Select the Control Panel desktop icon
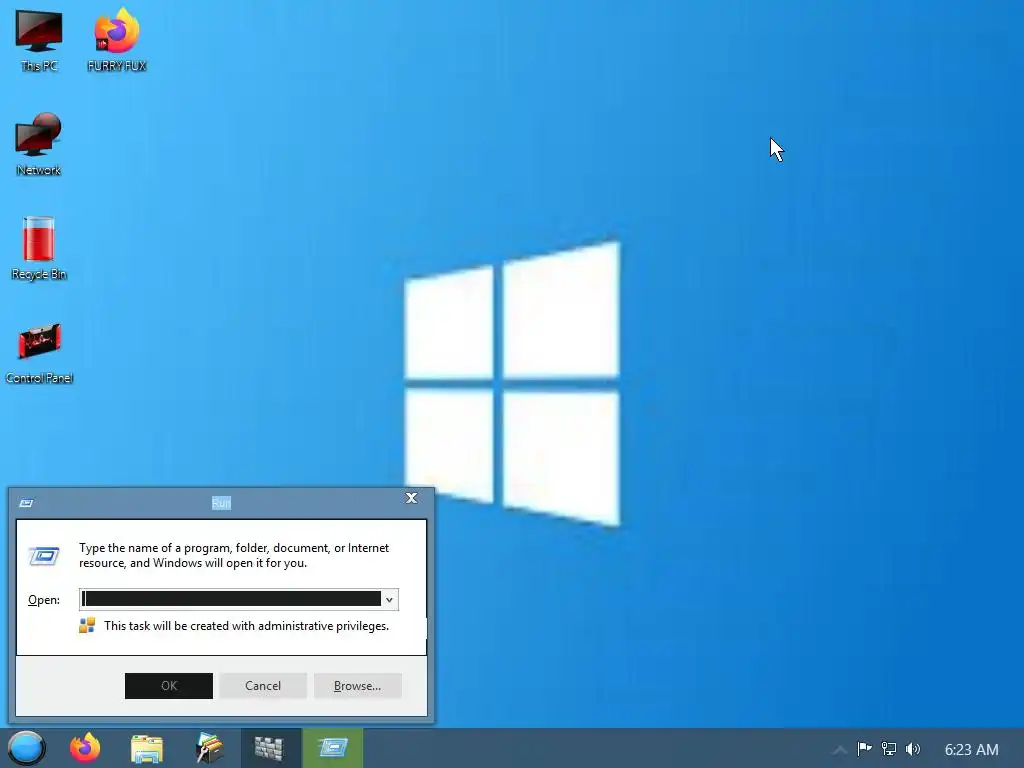Screen dimensions: 1024x768 (39, 353)
